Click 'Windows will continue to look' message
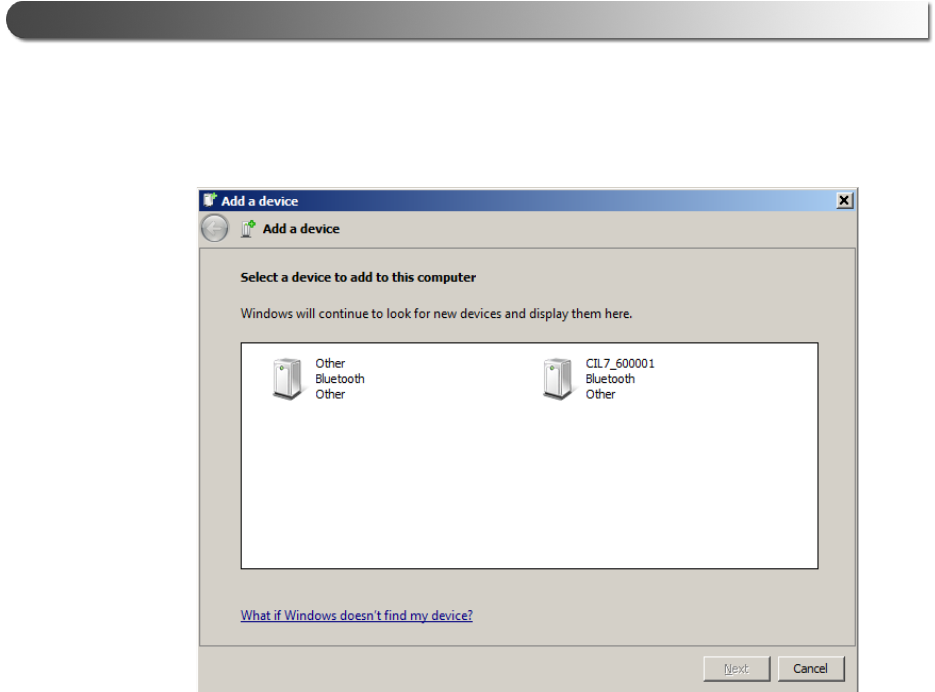 pos(436,314)
